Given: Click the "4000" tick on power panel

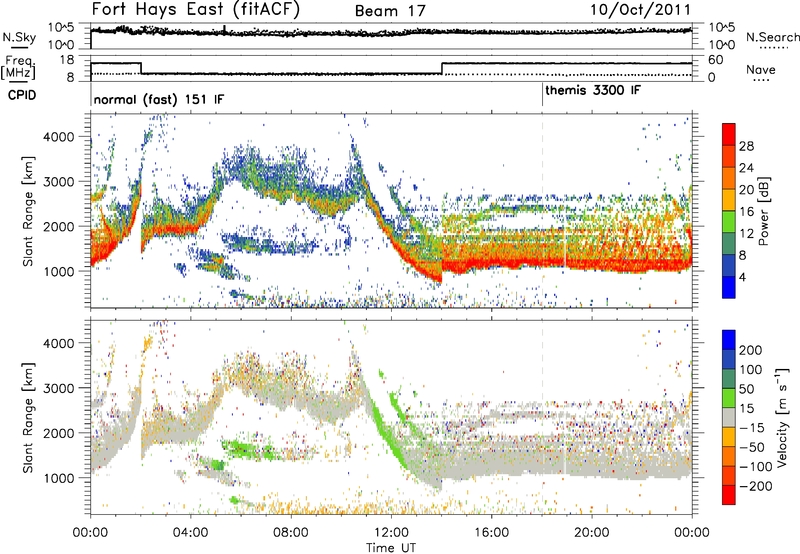Looking at the screenshot, I should pyautogui.click(x=58, y=137).
